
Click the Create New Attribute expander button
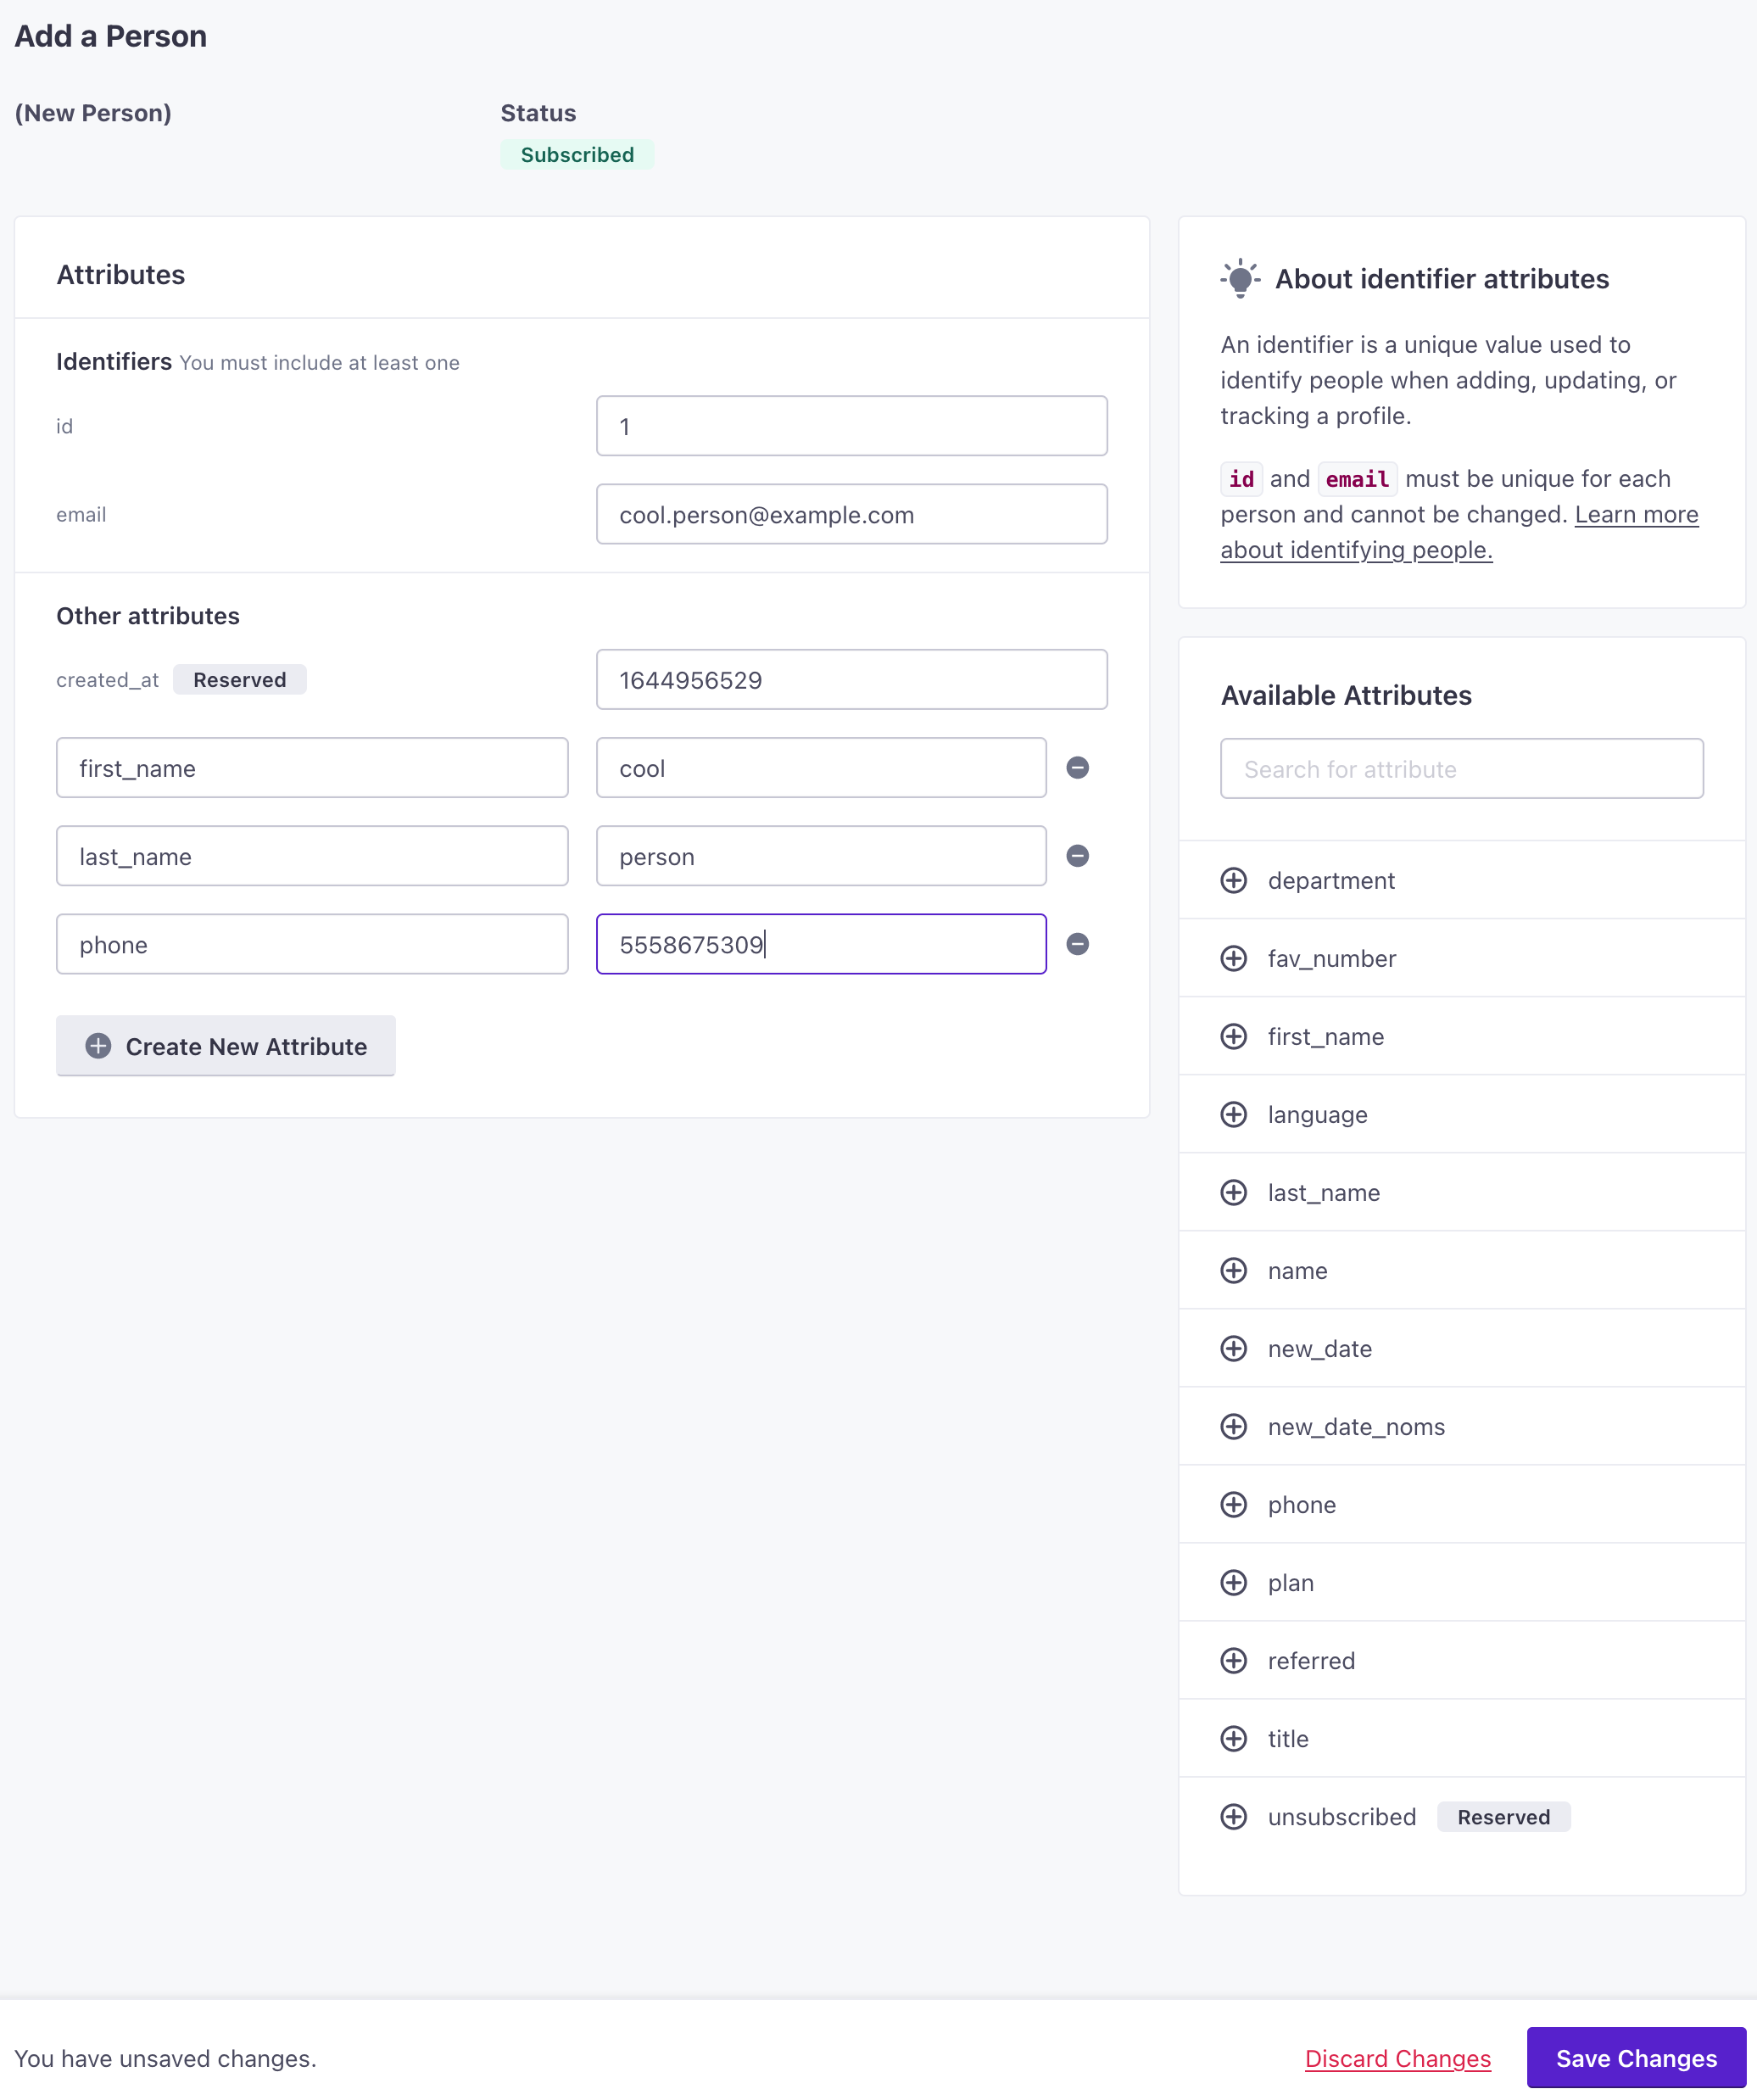225,1047
